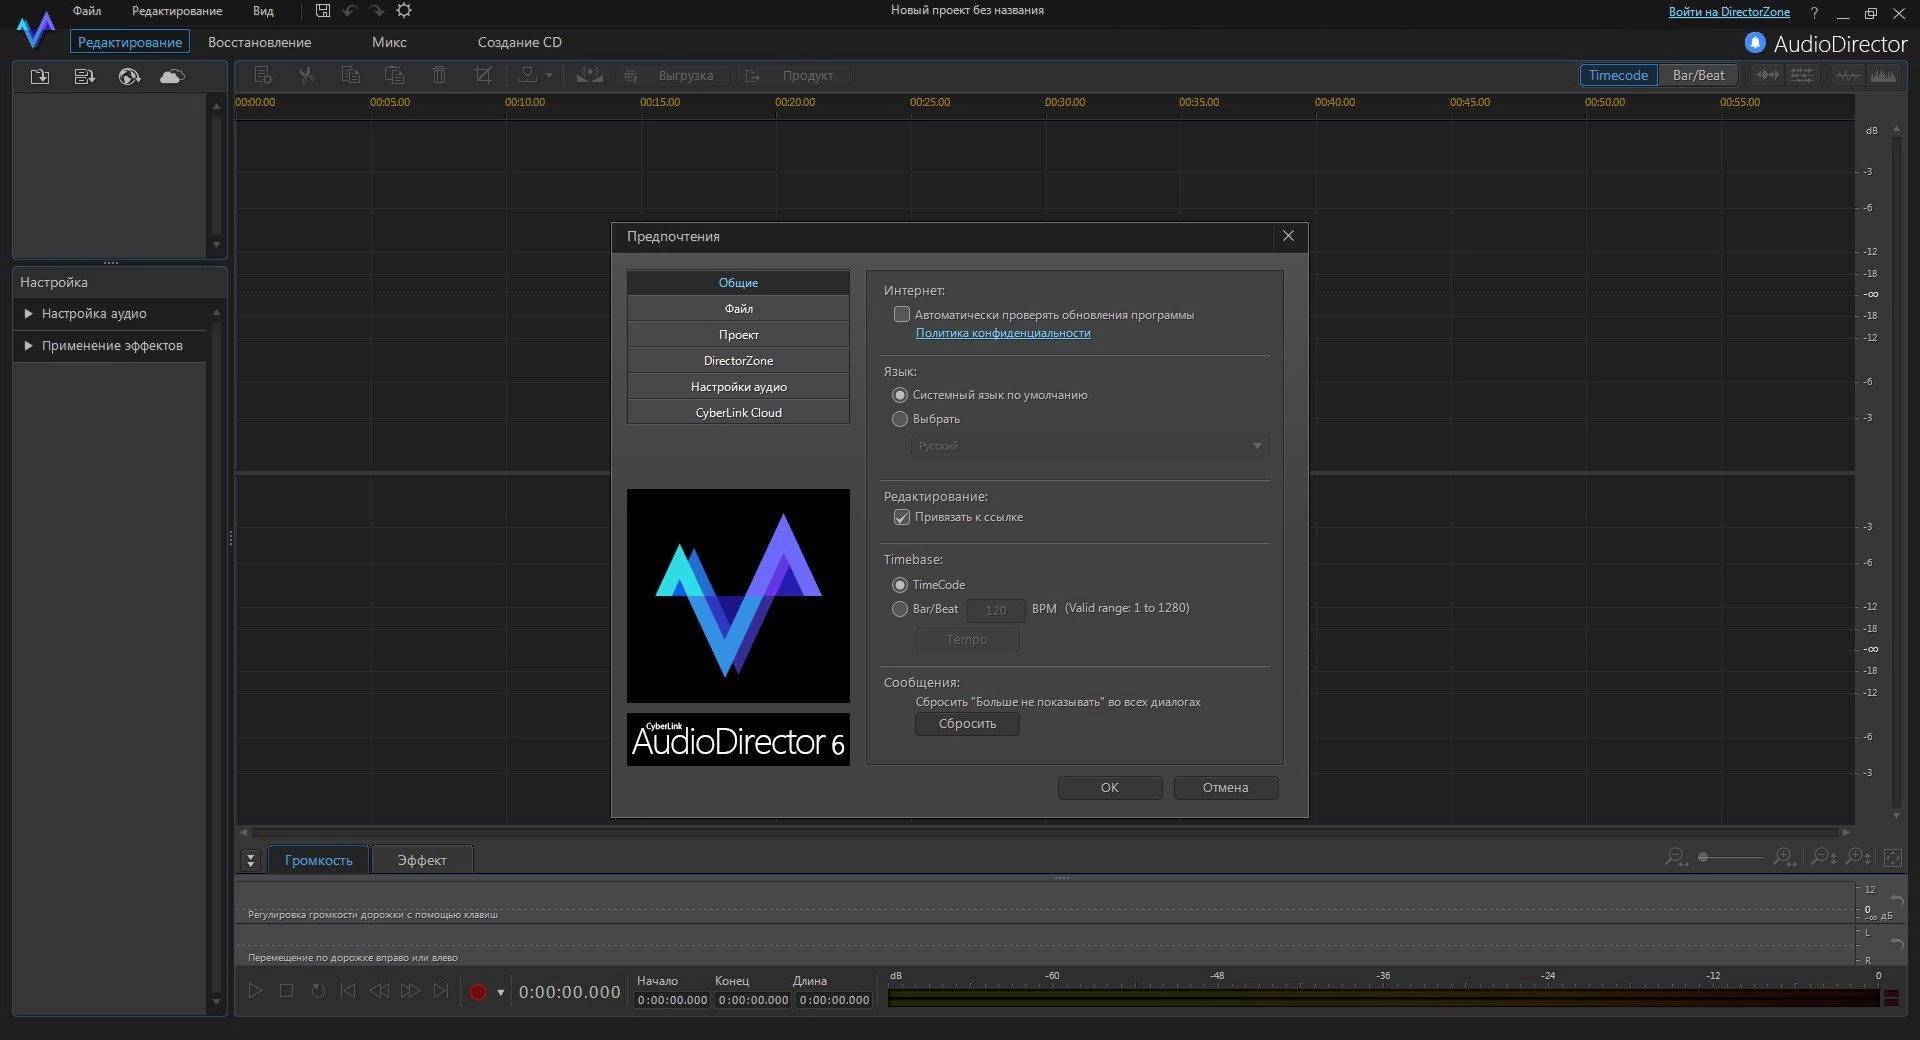Click the Stop button in transport bar
This screenshot has height=1040, width=1920.
coord(286,990)
